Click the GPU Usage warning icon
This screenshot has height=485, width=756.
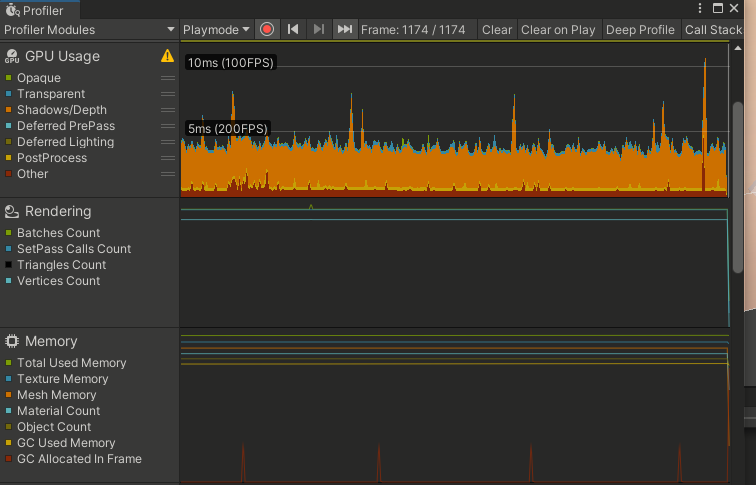[x=168, y=56]
